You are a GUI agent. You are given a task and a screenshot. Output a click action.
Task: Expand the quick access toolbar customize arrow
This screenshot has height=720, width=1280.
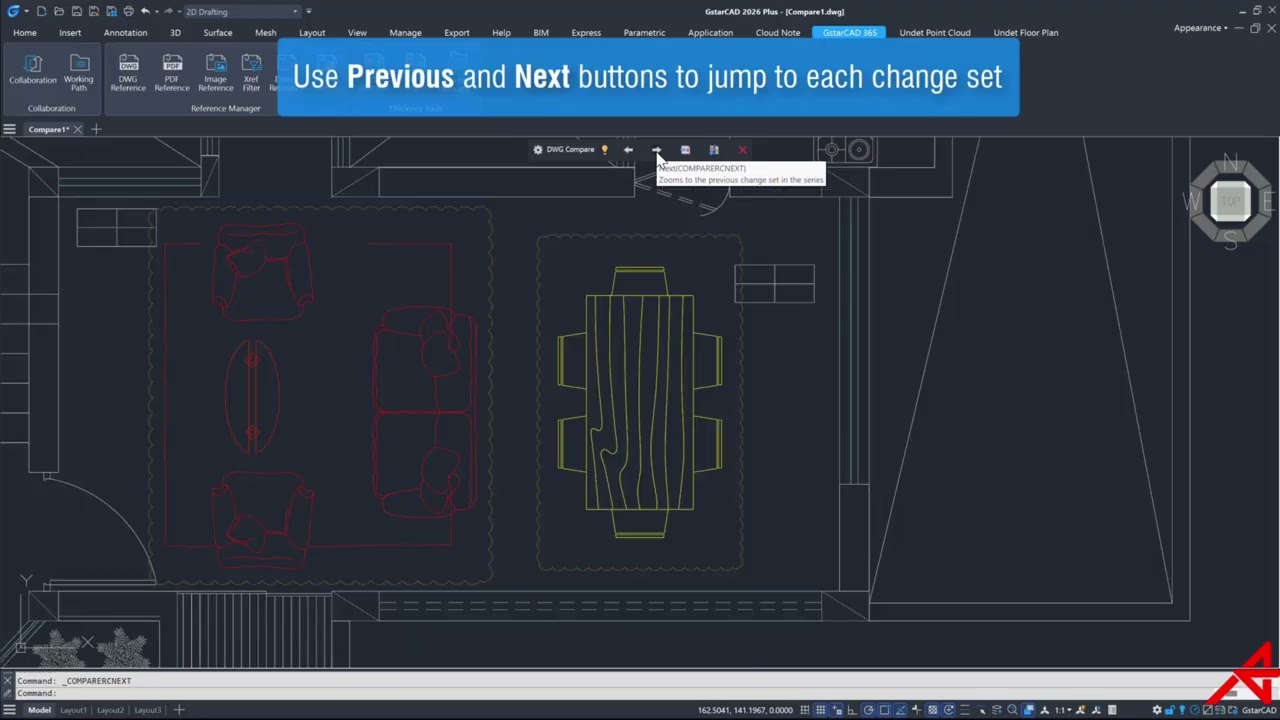tap(309, 11)
